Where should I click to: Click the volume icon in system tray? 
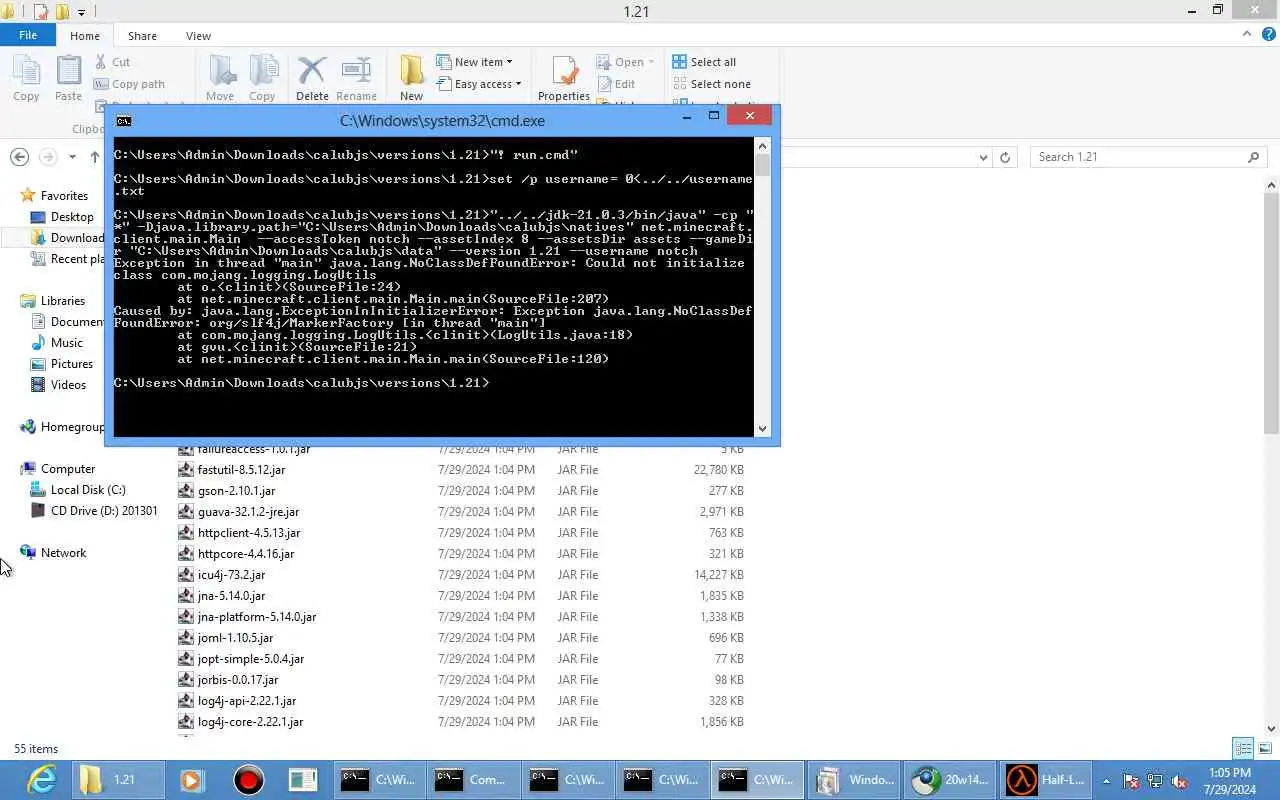pos(1179,781)
